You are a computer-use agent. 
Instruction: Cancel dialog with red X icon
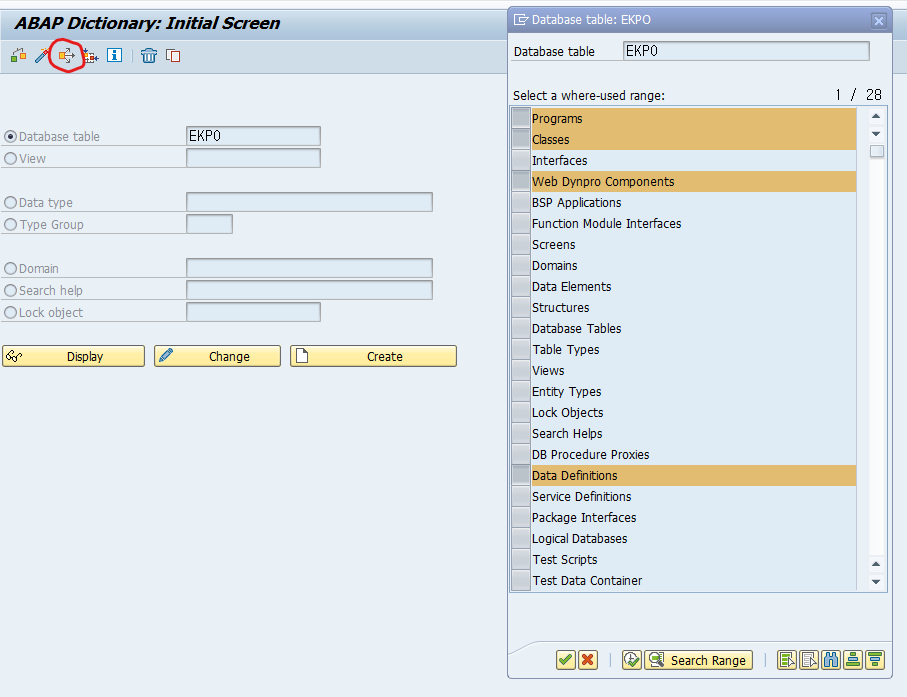click(588, 660)
